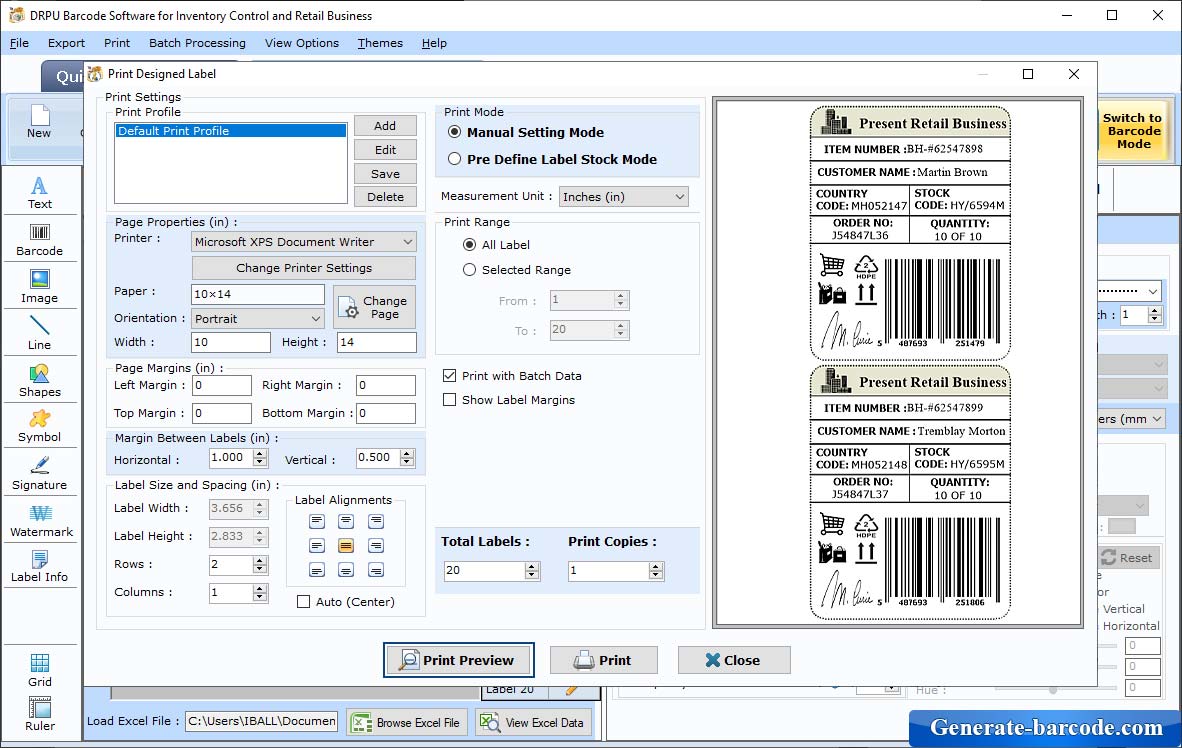Image resolution: width=1182 pixels, height=748 pixels.
Task: Open the Themes menu
Action: tap(380, 43)
